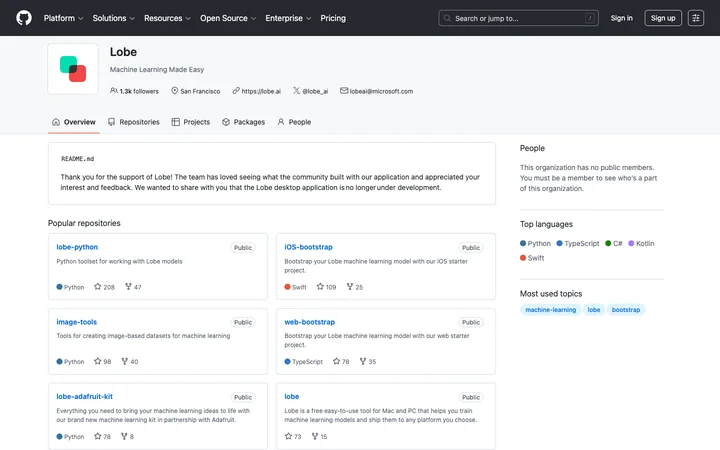Click the 'San Francisco' location text
The width and height of the screenshot is (720, 450).
pyautogui.click(x=200, y=91)
